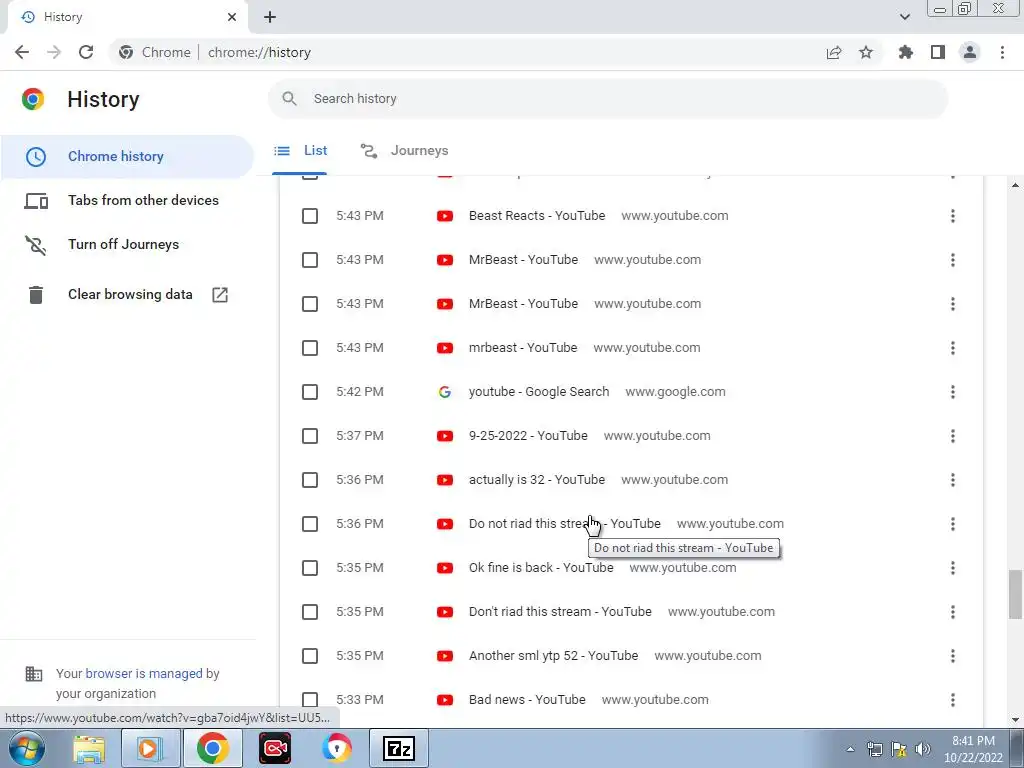This screenshot has width=1024, height=768.
Task: Open actions menu for youtube Google Search
Action: [953, 392]
